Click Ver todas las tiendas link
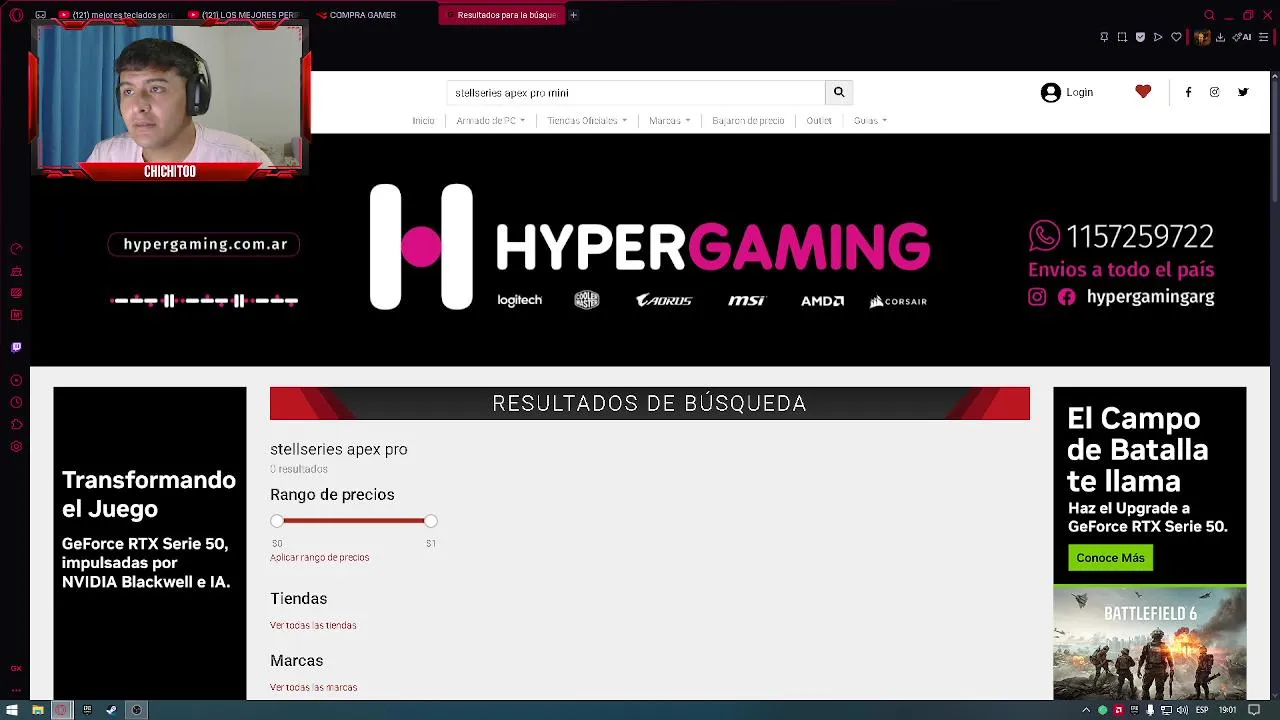The height and width of the screenshot is (720, 1280). [x=313, y=626]
